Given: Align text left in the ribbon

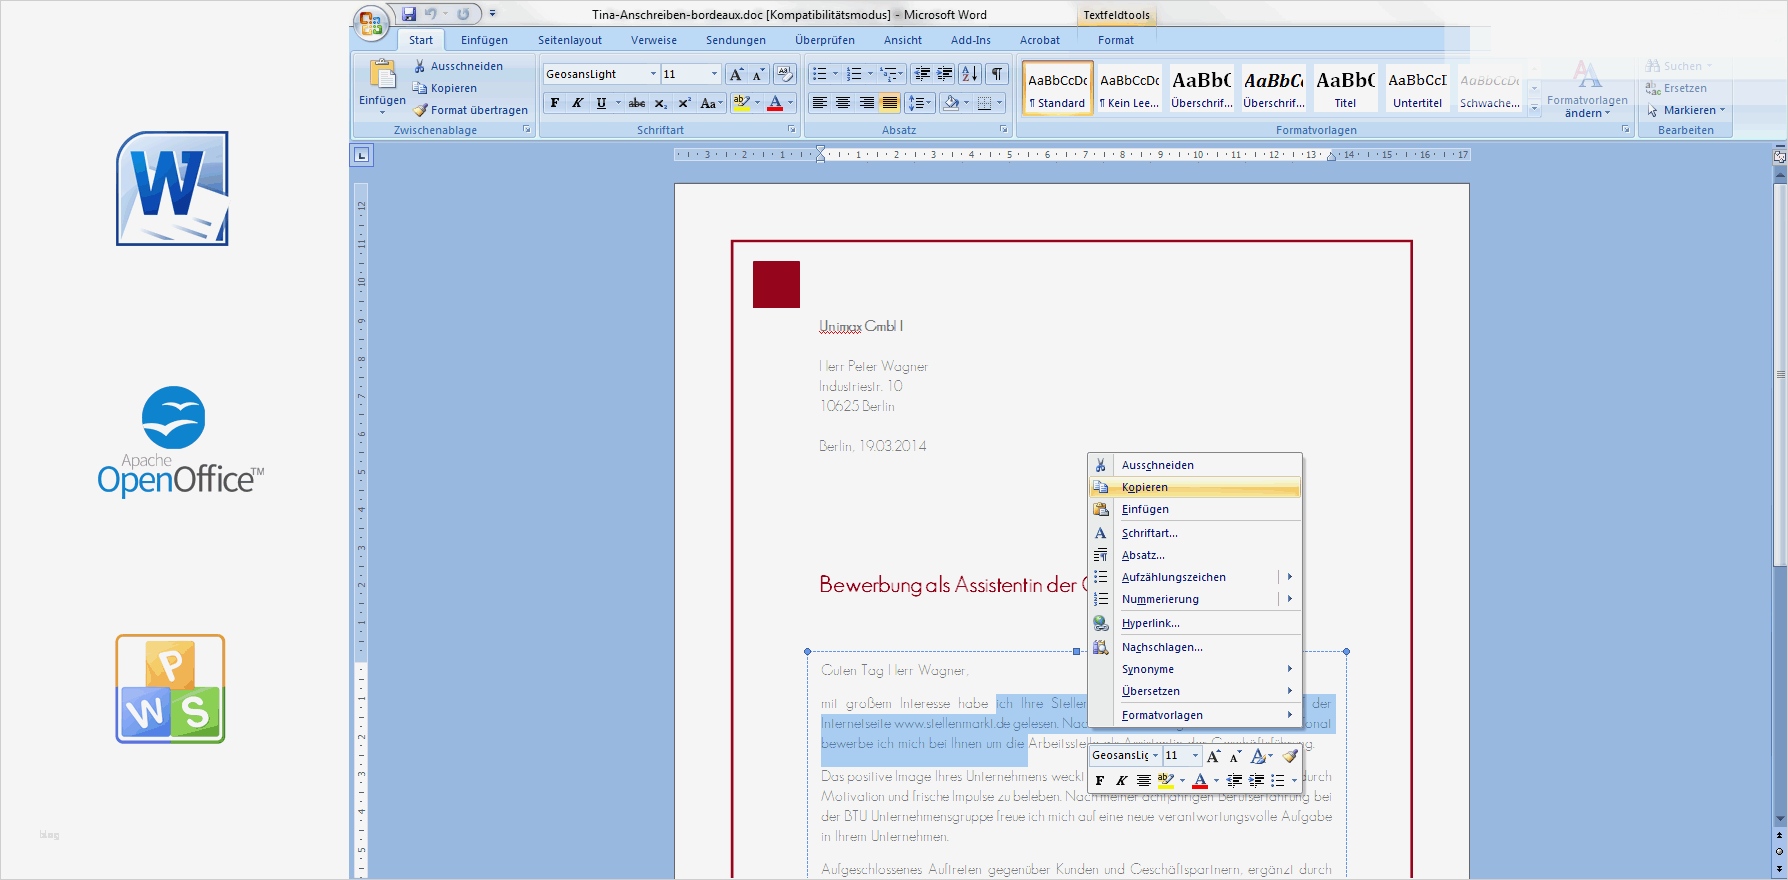Looking at the screenshot, I should tap(820, 103).
